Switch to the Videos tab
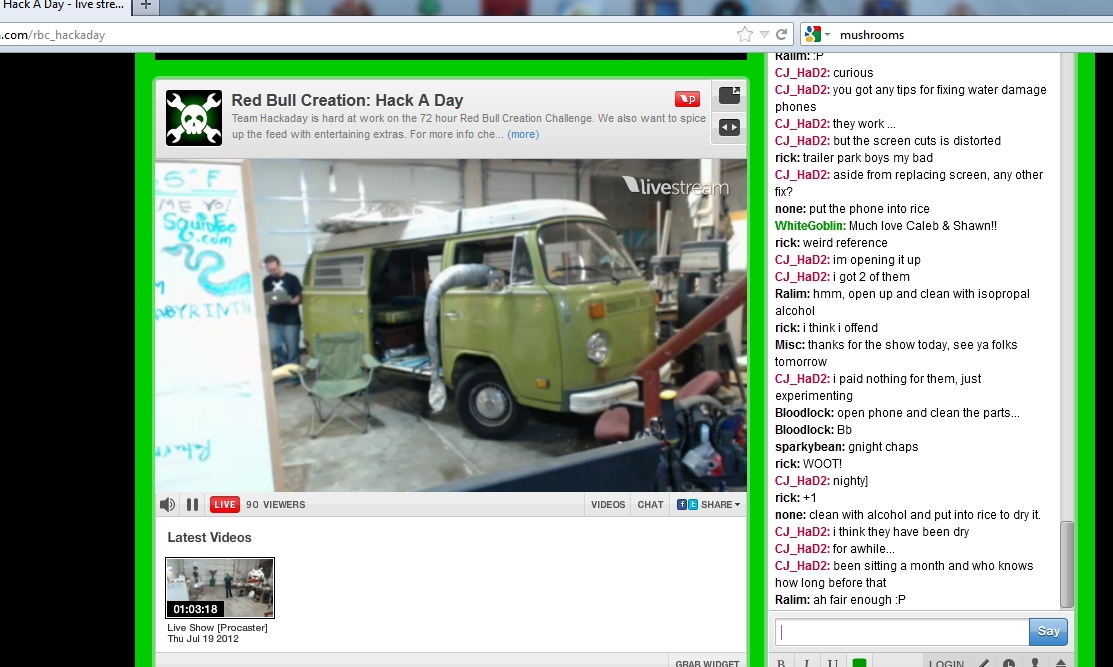Image resolution: width=1113 pixels, height=667 pixels. pyautogui.click(x=608, y=505)
